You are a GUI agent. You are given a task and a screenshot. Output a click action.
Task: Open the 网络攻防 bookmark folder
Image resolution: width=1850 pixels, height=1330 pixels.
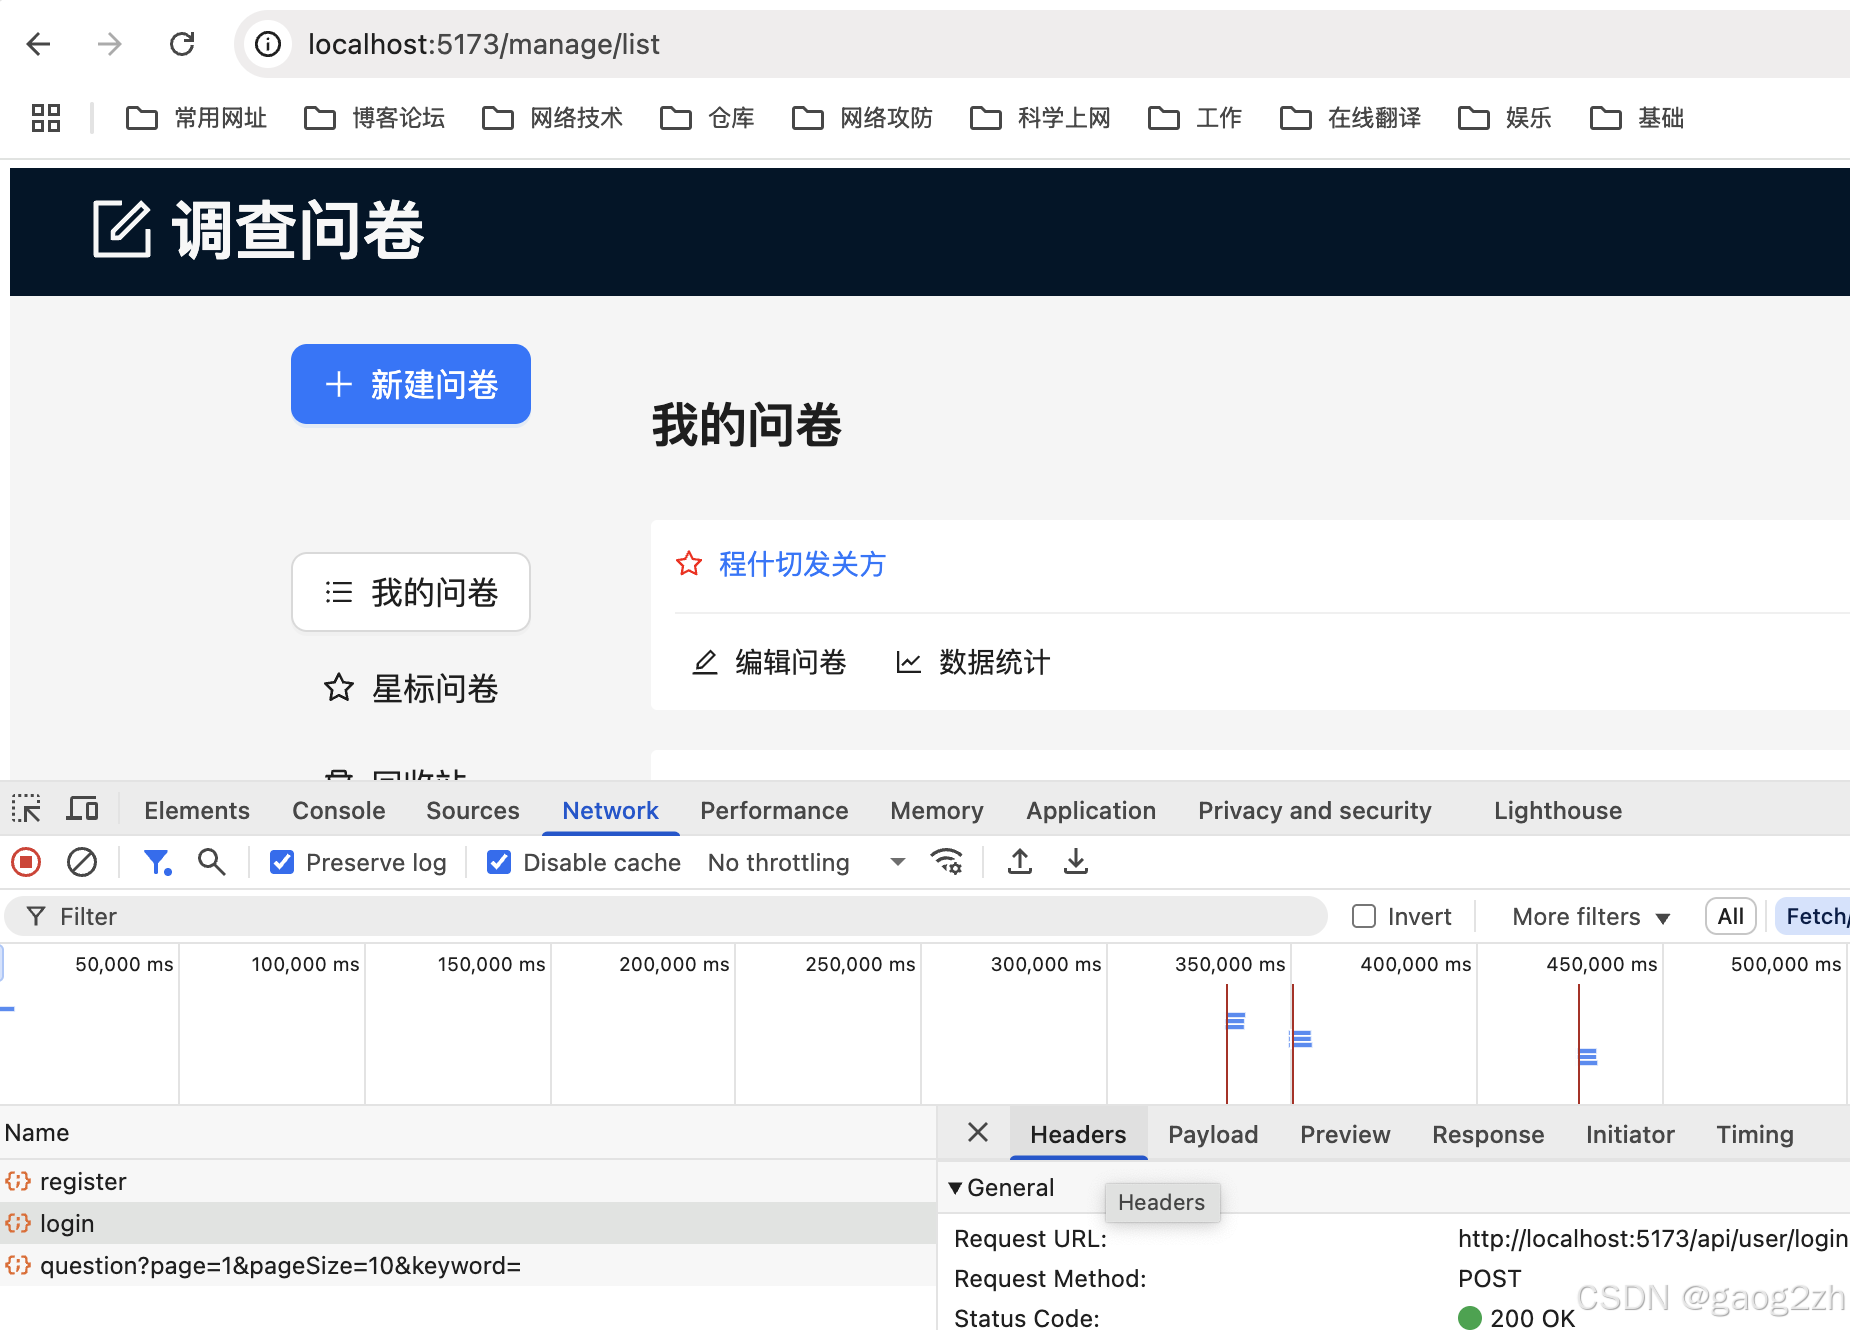tap(862, 118)
